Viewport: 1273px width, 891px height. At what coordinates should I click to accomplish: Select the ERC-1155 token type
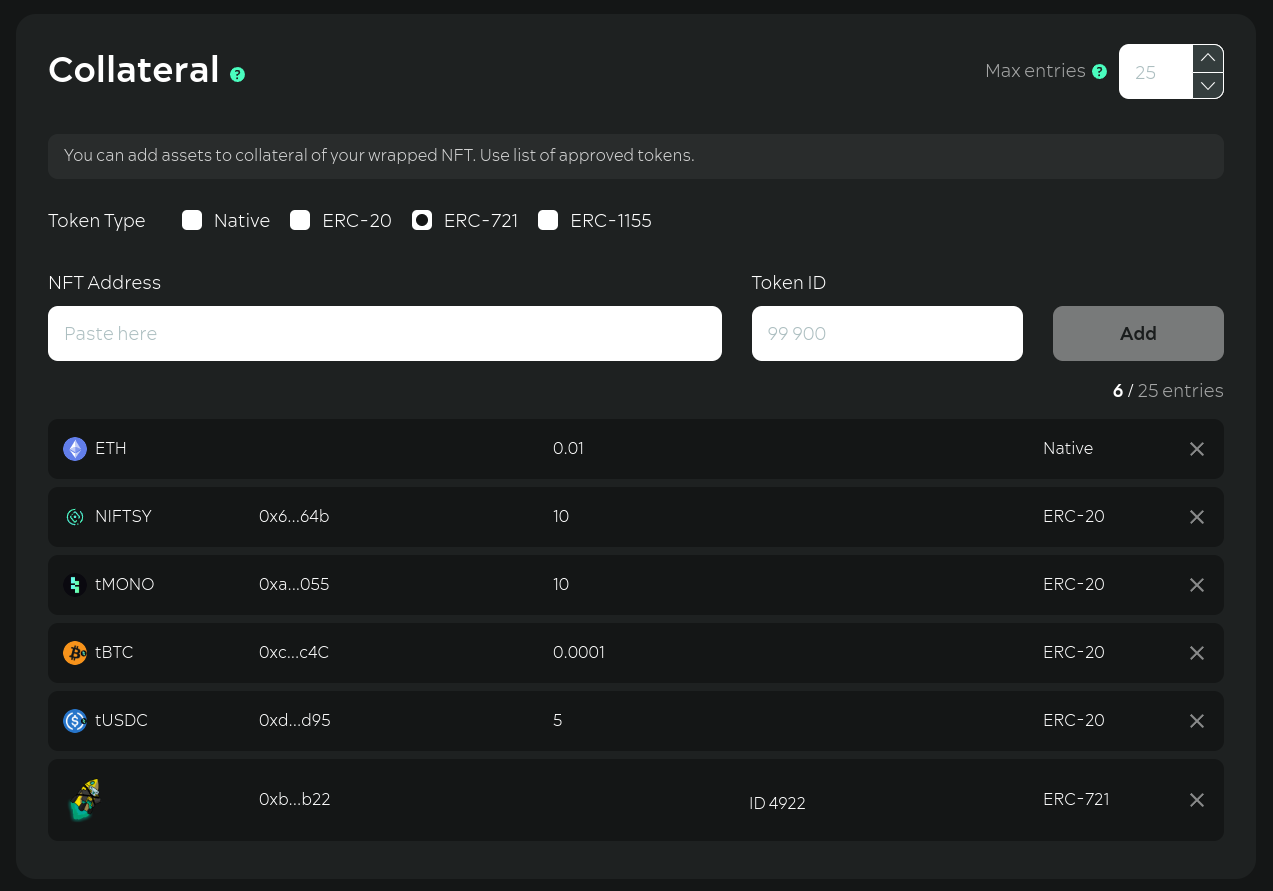(548, 220)
